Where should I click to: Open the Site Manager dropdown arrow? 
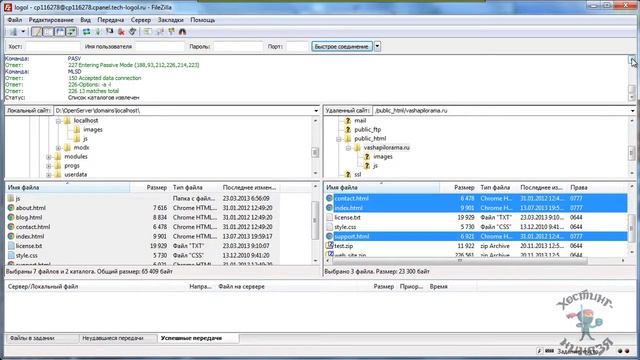point(23,31)
